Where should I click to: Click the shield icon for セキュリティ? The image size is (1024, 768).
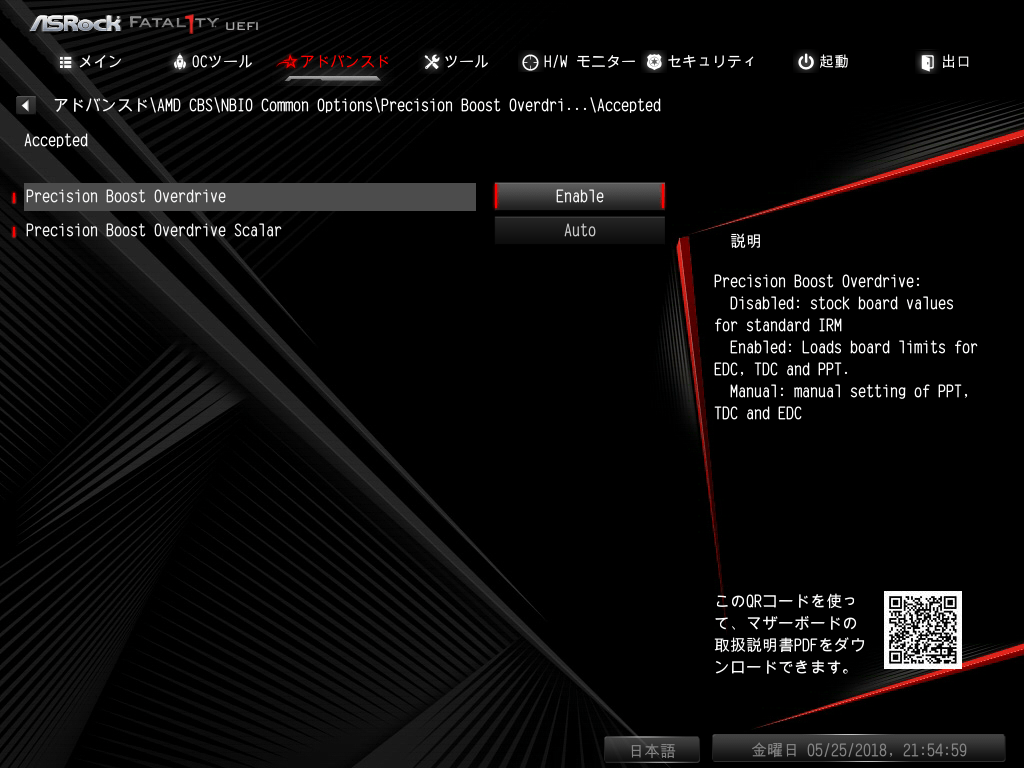pyautogui.click(x=654, y=62)
